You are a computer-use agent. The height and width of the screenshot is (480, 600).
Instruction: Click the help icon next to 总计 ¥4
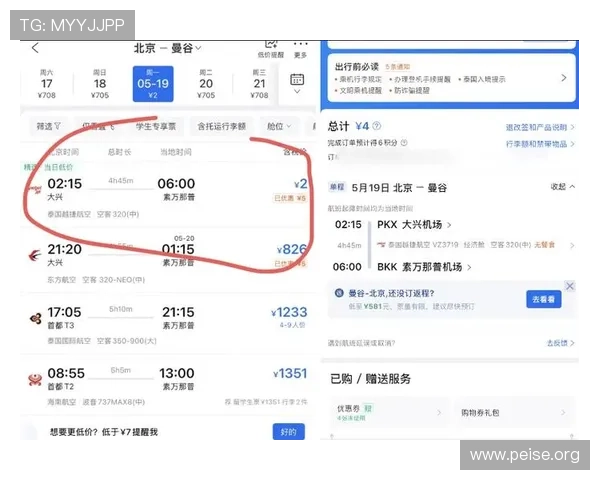click(x=377, y=126)
